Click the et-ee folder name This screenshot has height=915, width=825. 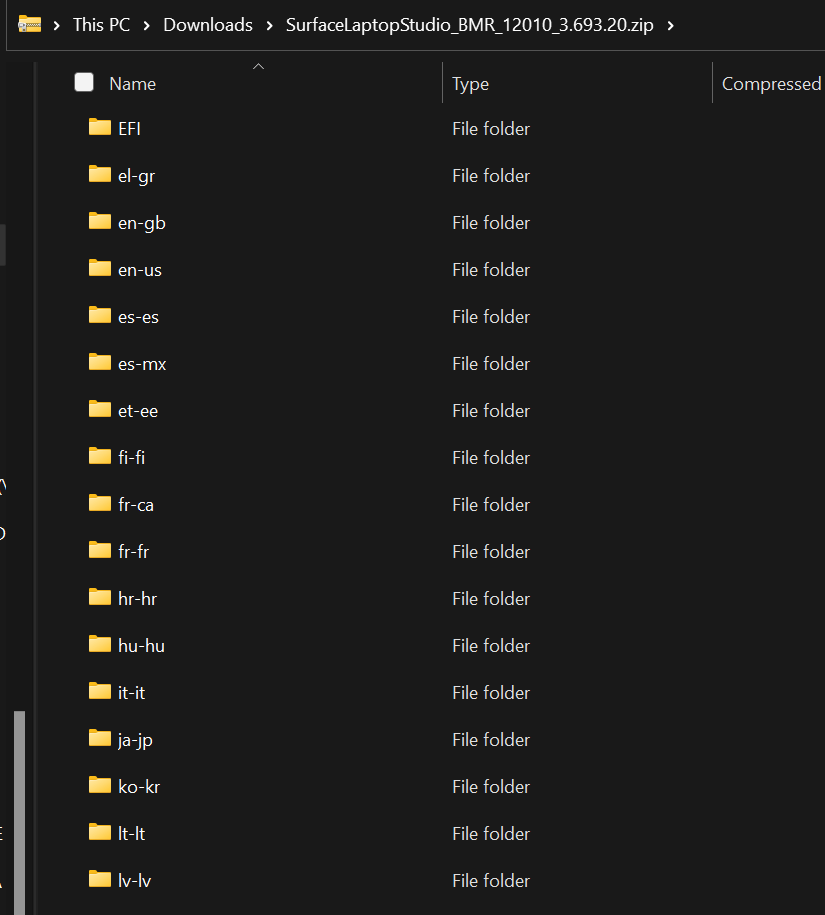(x=138, y=411)
